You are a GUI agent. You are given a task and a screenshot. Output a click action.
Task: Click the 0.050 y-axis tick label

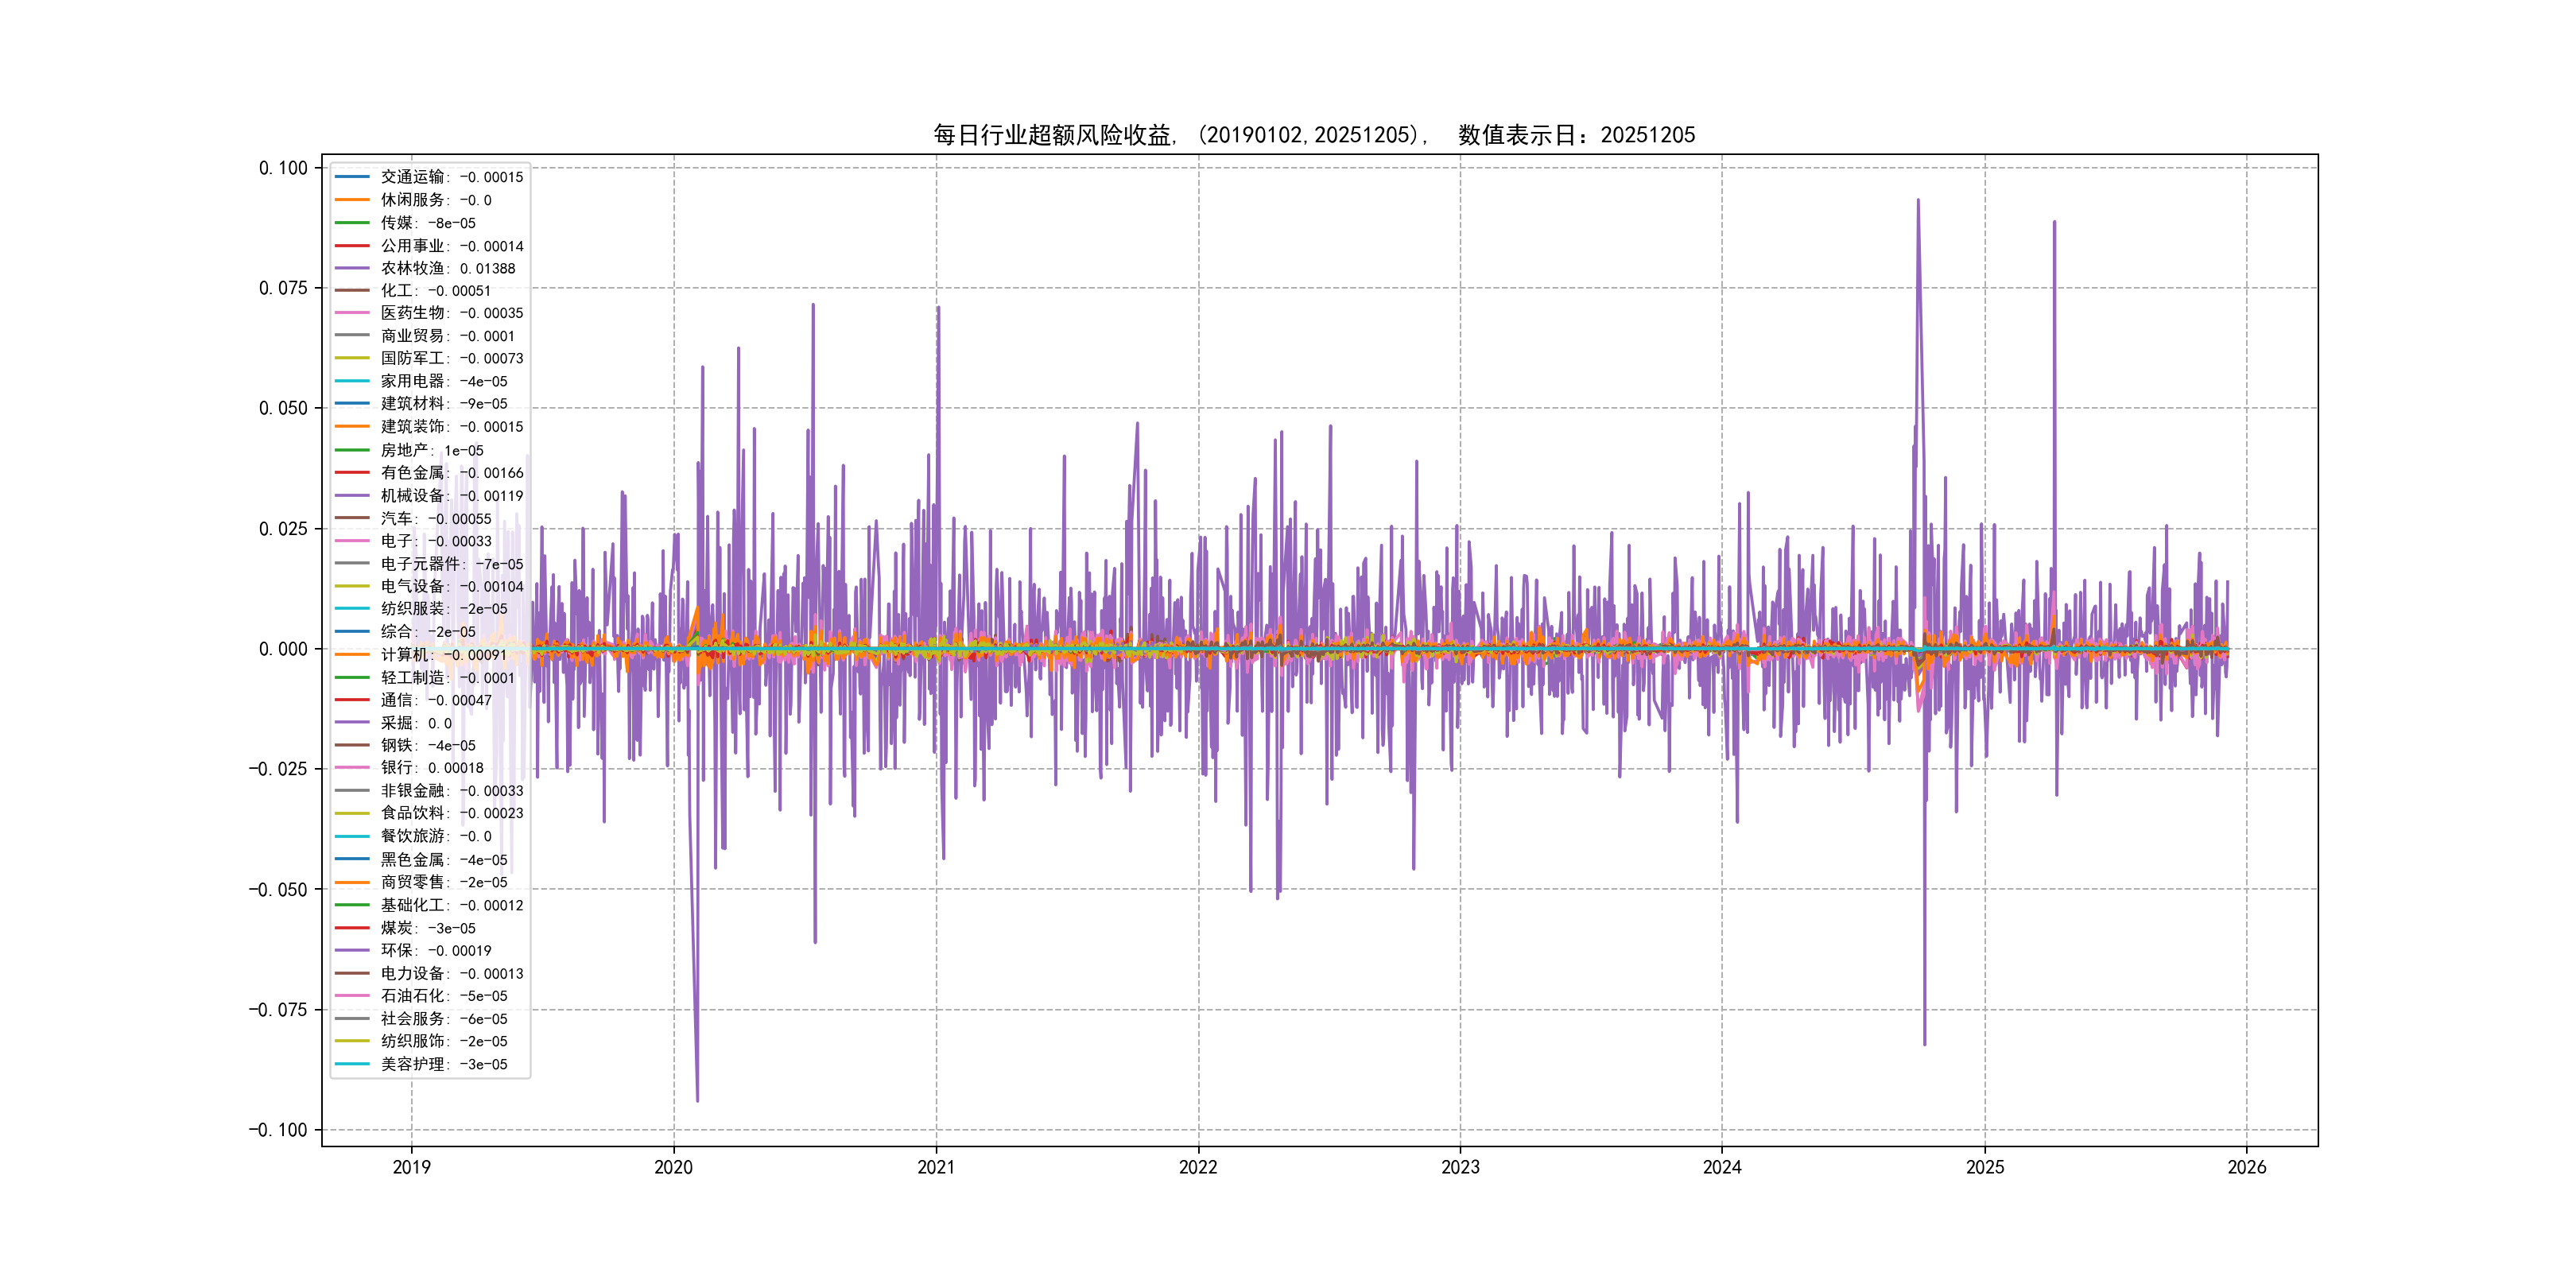(283, 408)
